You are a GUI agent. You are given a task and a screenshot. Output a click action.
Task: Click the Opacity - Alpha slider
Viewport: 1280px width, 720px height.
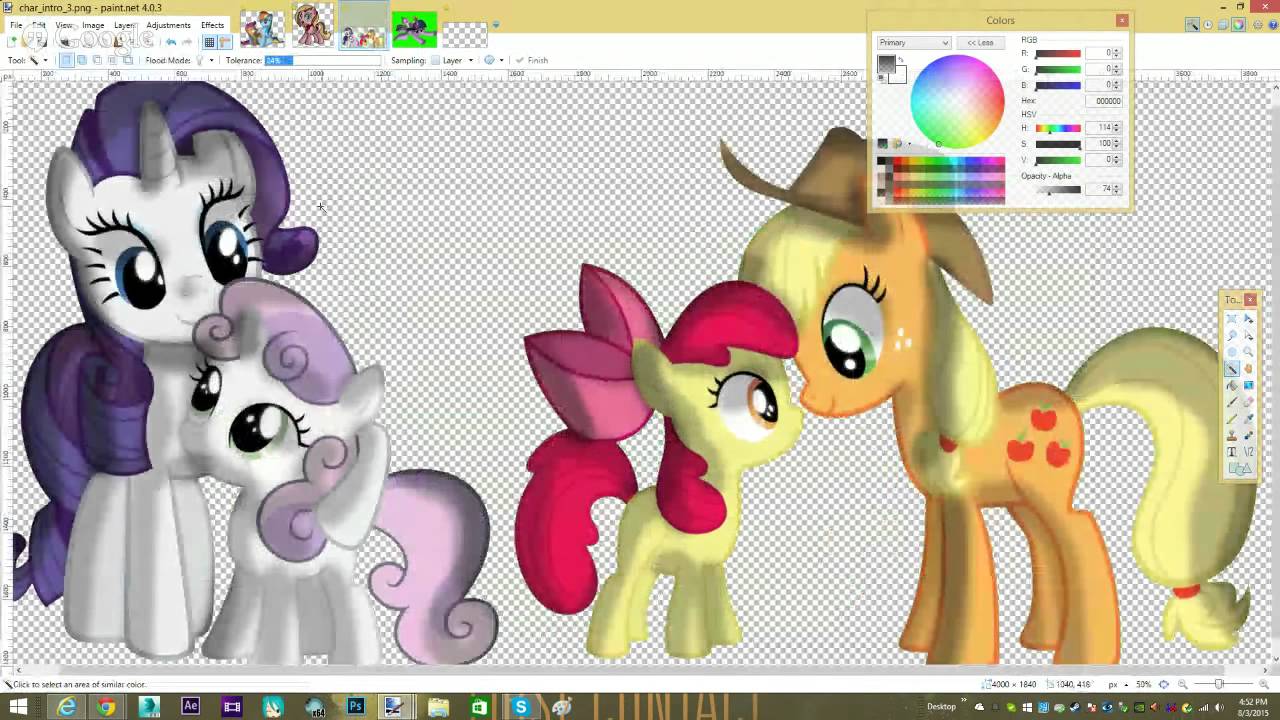click(x=1058, y=189)
